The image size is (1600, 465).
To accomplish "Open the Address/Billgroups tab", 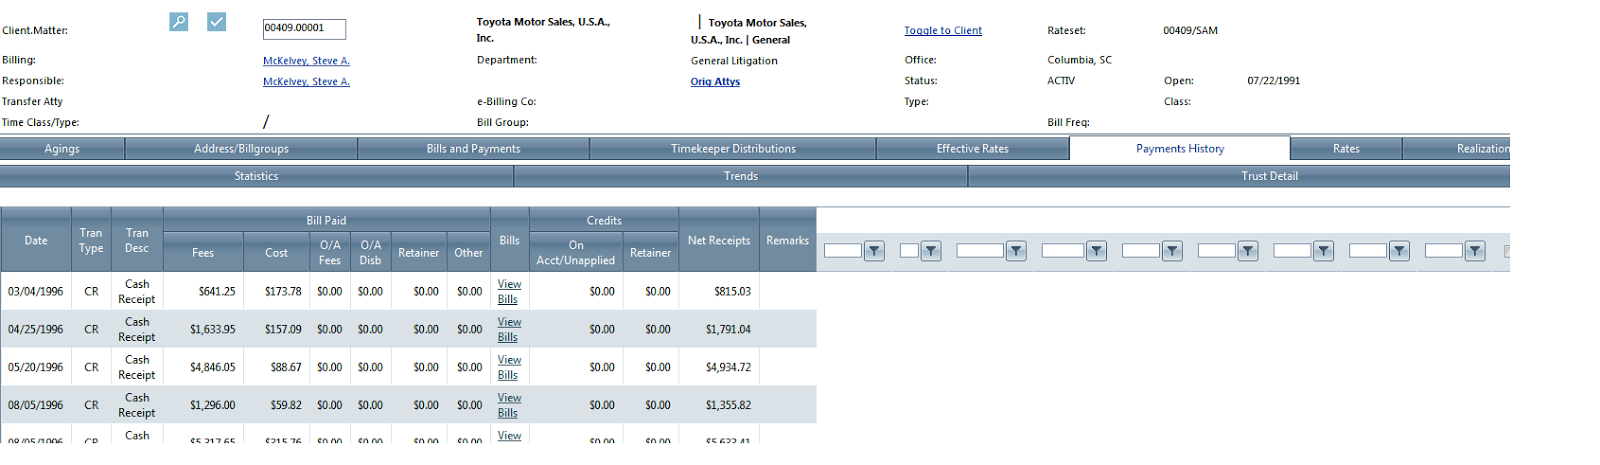I will [x=241, y=149].
